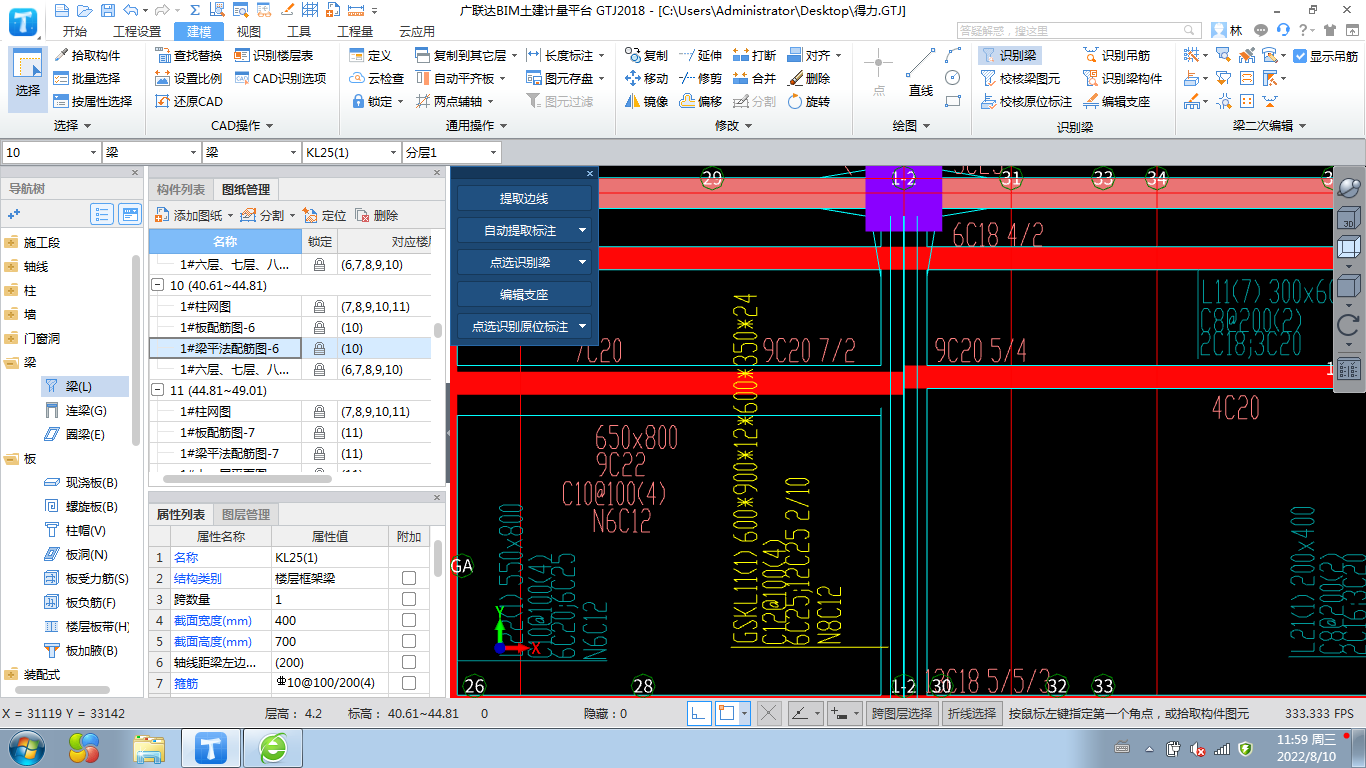
Task: Select the 1#柱网图 row under floor 10
Action: [x=290, y=306]
